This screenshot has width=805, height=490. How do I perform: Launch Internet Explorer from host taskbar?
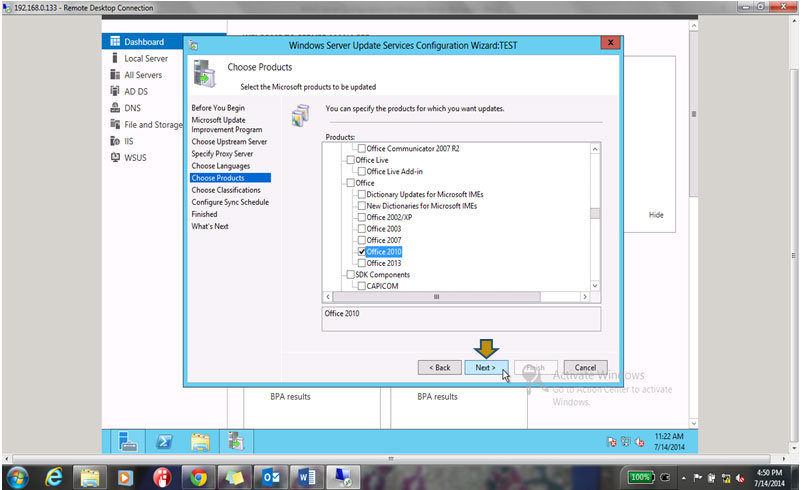[x=53, y=478]
